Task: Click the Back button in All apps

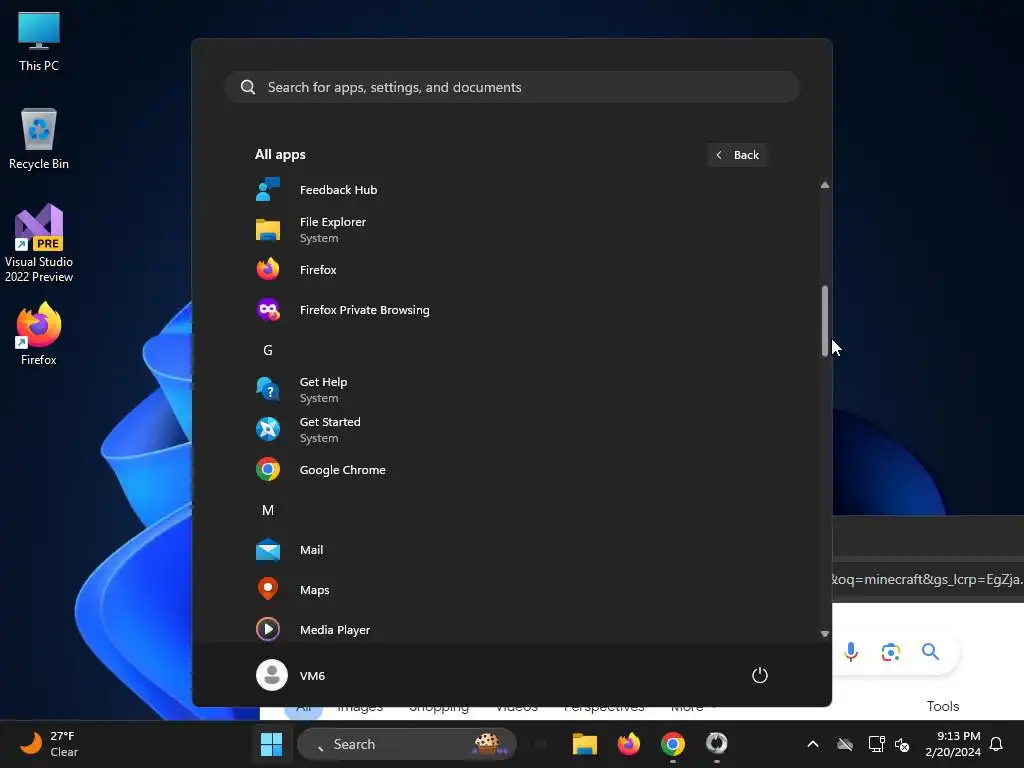Action: [737, 155]
